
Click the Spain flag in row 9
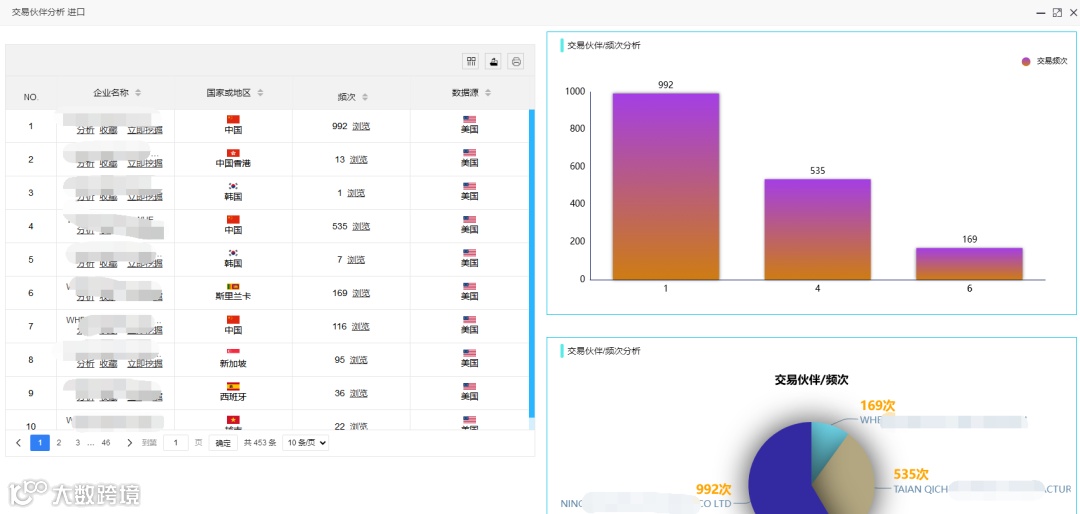pos(233,386)
